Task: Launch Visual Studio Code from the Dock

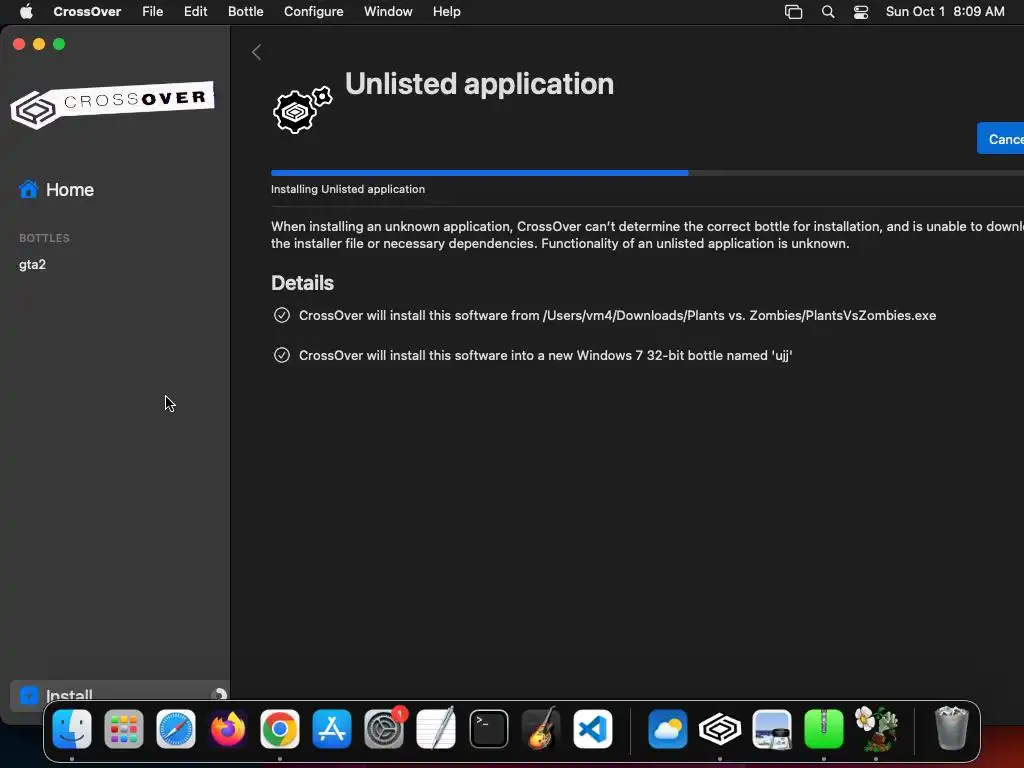Action: pyautogui.click(x=593, y=728)
